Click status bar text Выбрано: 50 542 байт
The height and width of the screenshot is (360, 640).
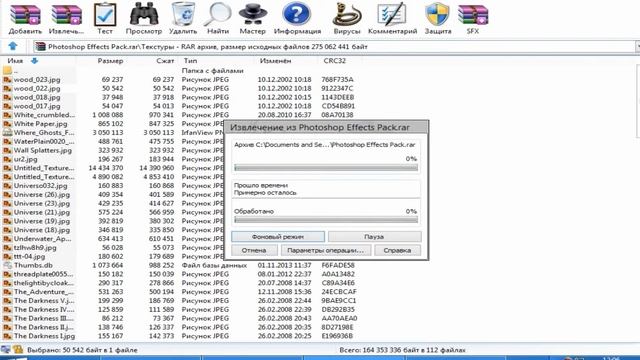pos(82,350)
